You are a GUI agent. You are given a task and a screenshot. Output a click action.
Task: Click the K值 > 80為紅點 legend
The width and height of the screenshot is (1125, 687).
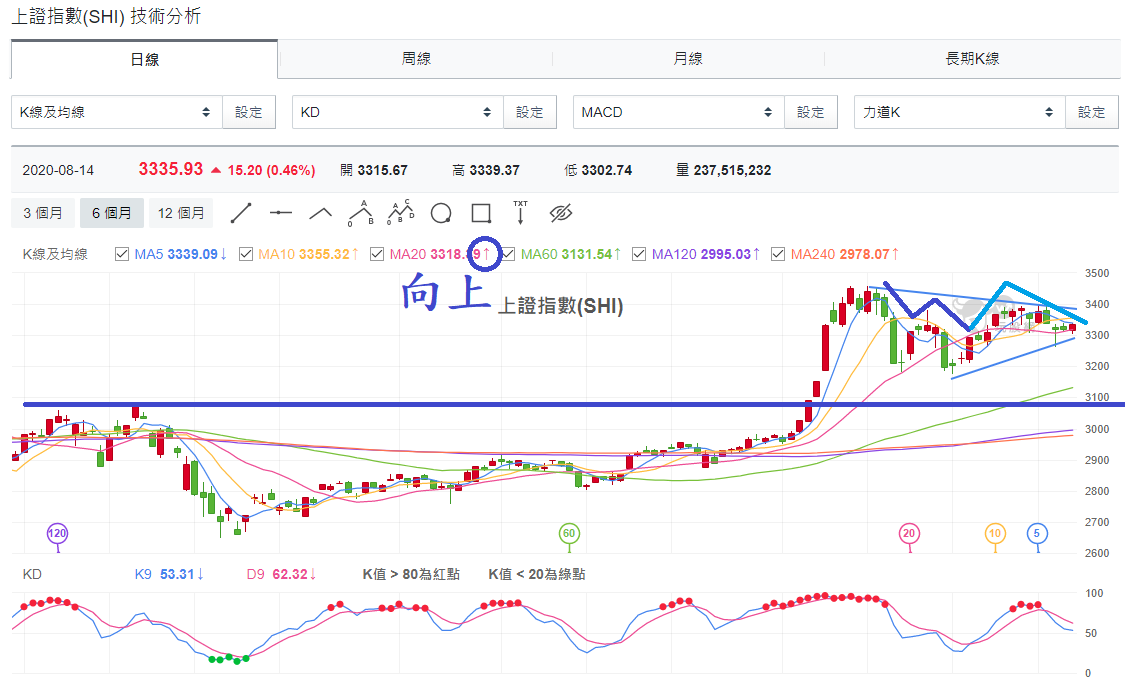click(x=411, y=574)
